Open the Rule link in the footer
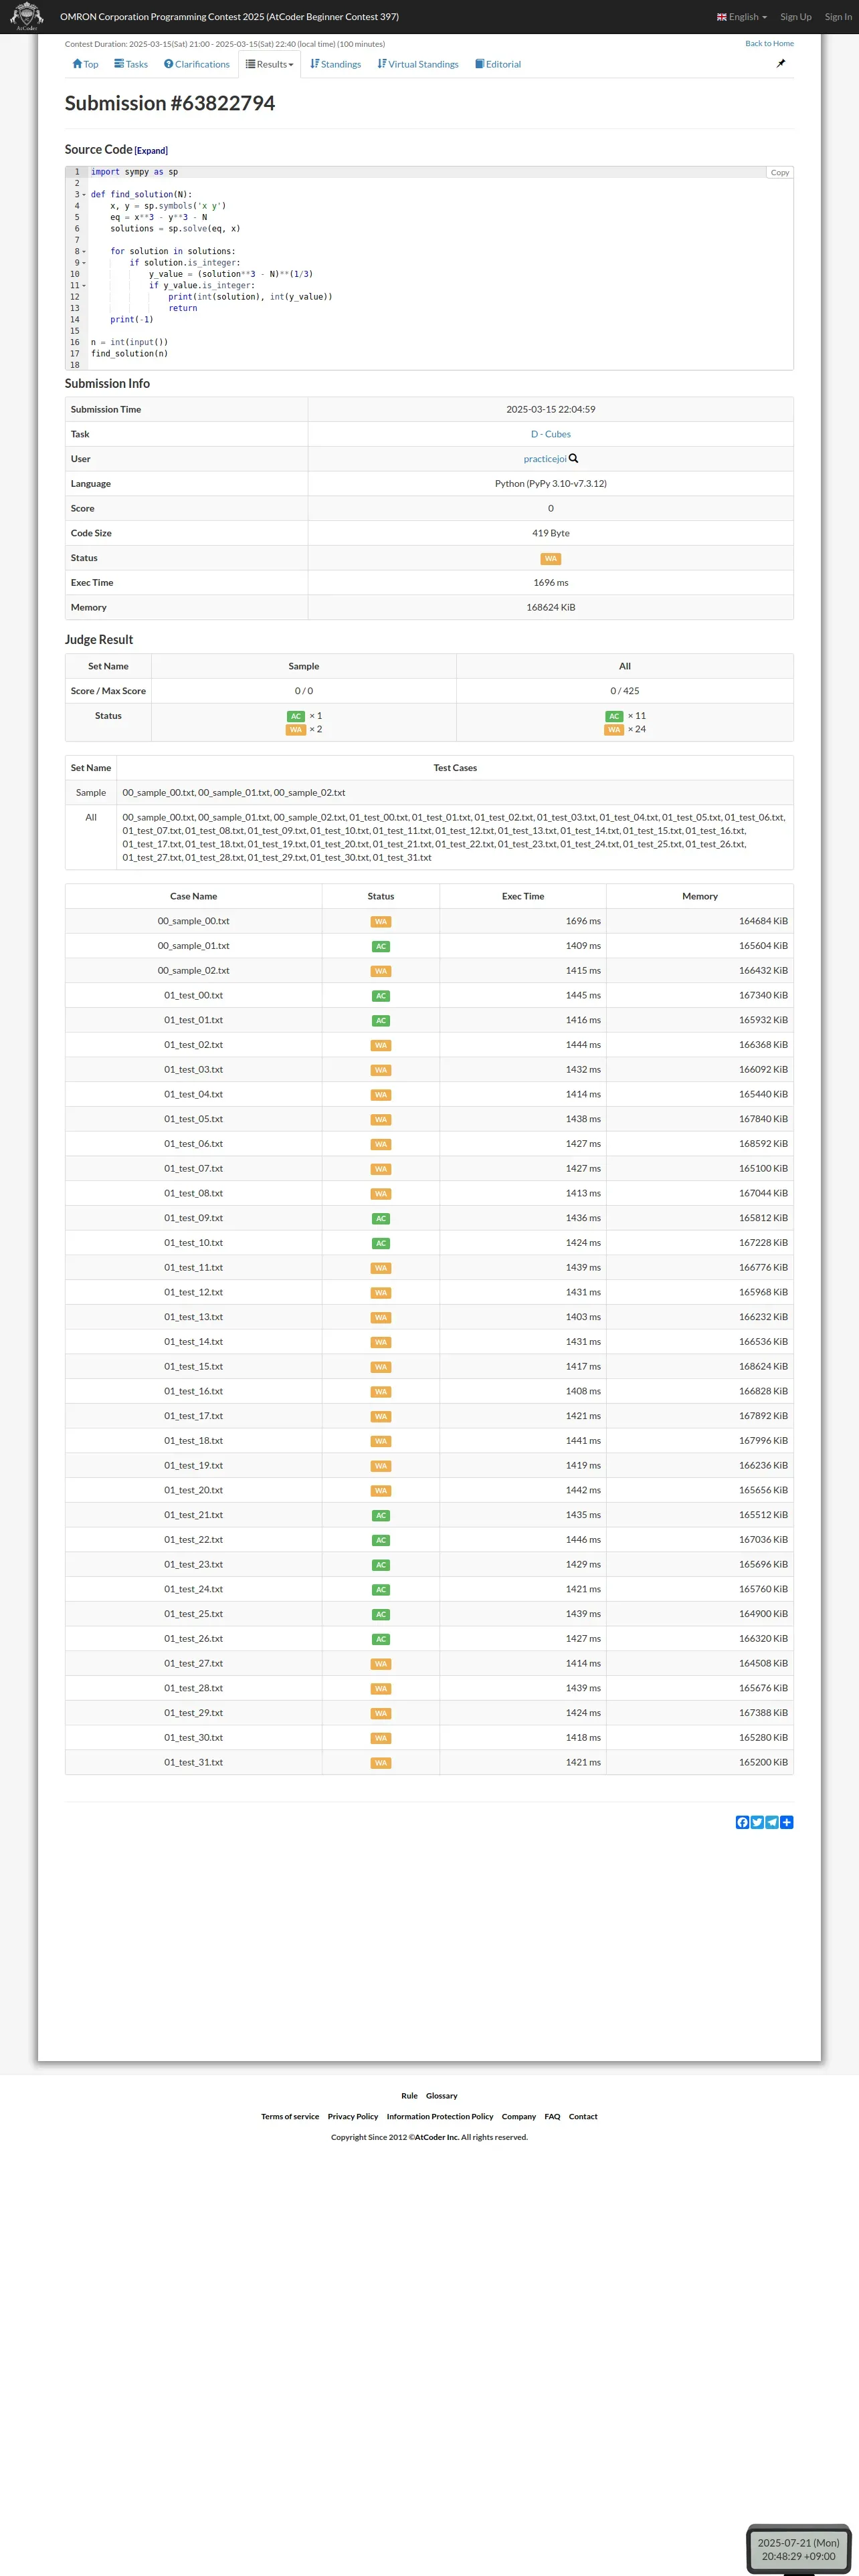The height and width of the screenshot is (2576, 859). click(x=409, y=2095)
